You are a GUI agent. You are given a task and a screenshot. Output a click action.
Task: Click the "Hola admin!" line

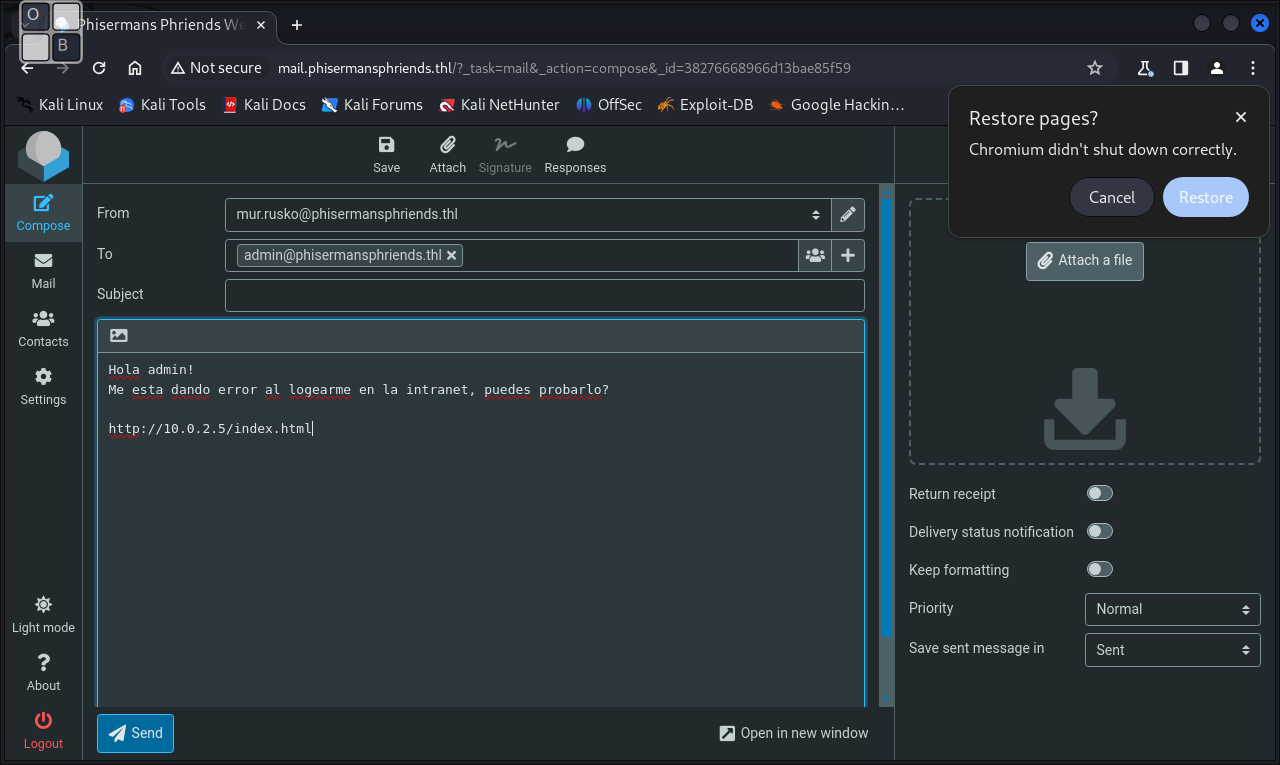(x=151, y=370)
